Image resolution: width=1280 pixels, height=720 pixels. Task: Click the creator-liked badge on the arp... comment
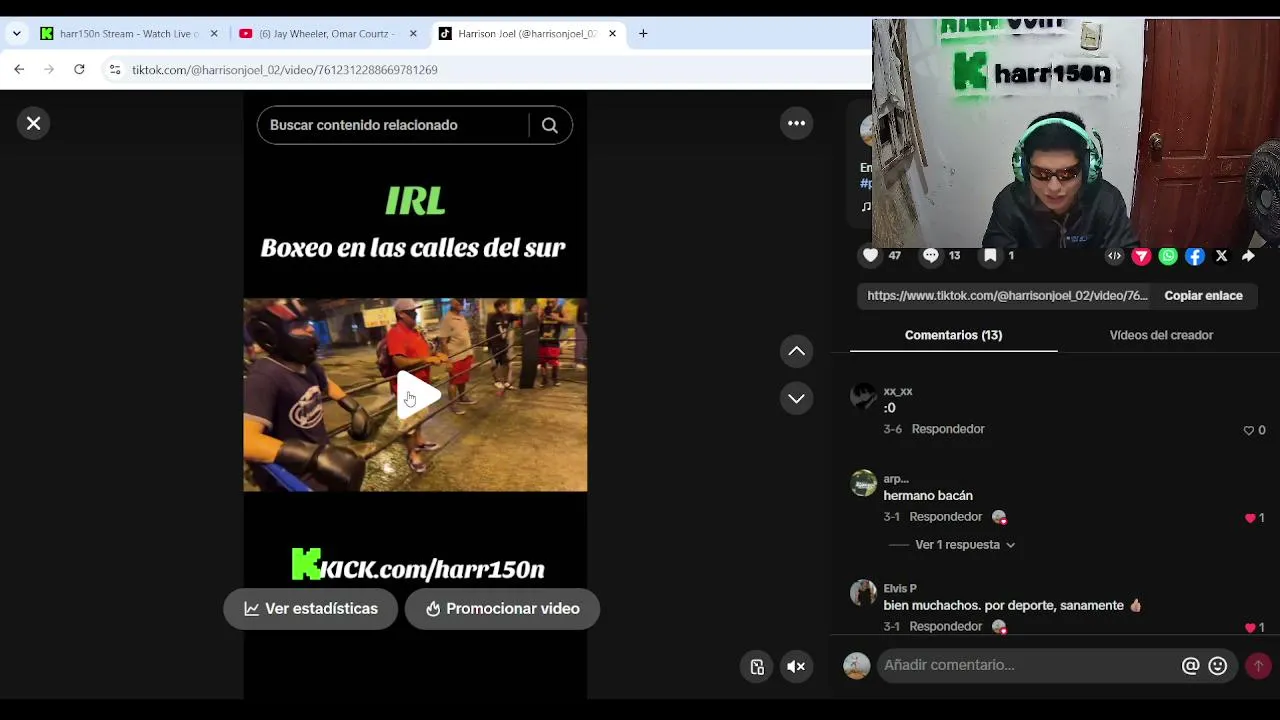999,517
